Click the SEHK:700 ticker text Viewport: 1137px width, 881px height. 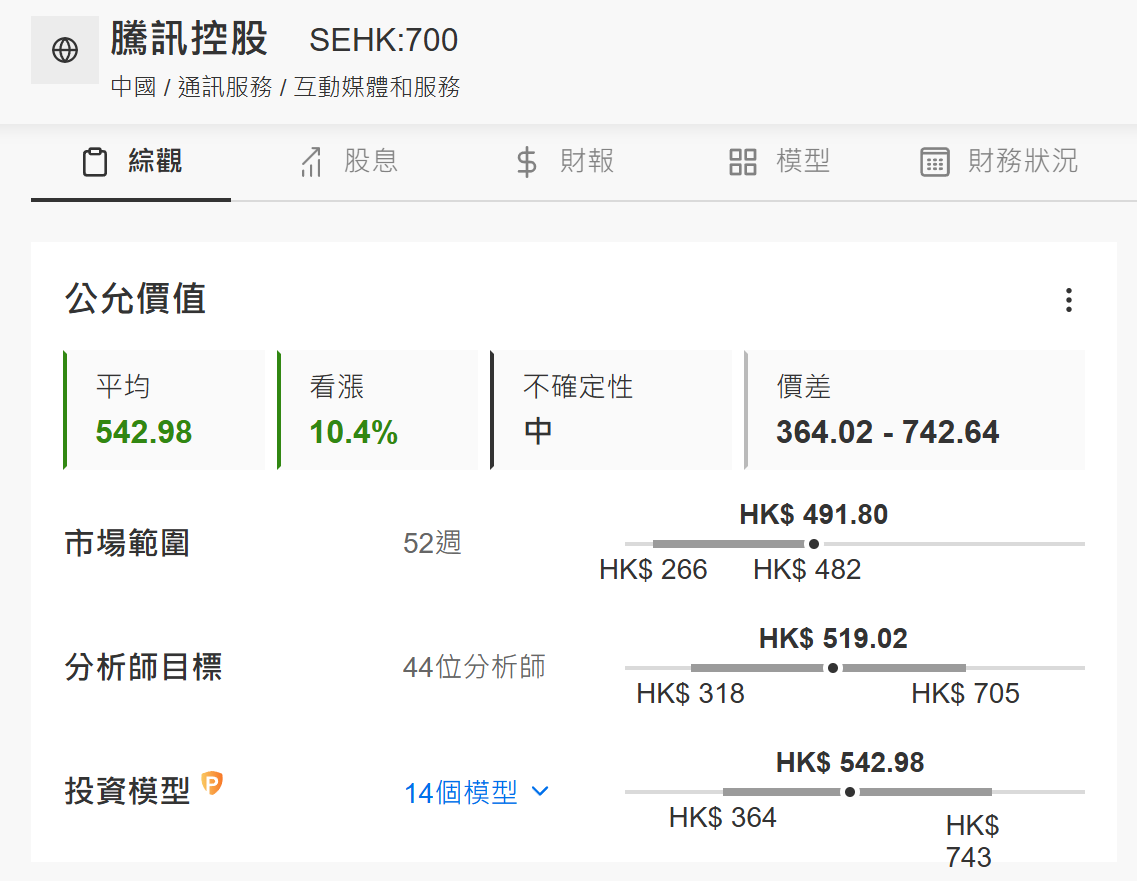[x=384, y=40]
